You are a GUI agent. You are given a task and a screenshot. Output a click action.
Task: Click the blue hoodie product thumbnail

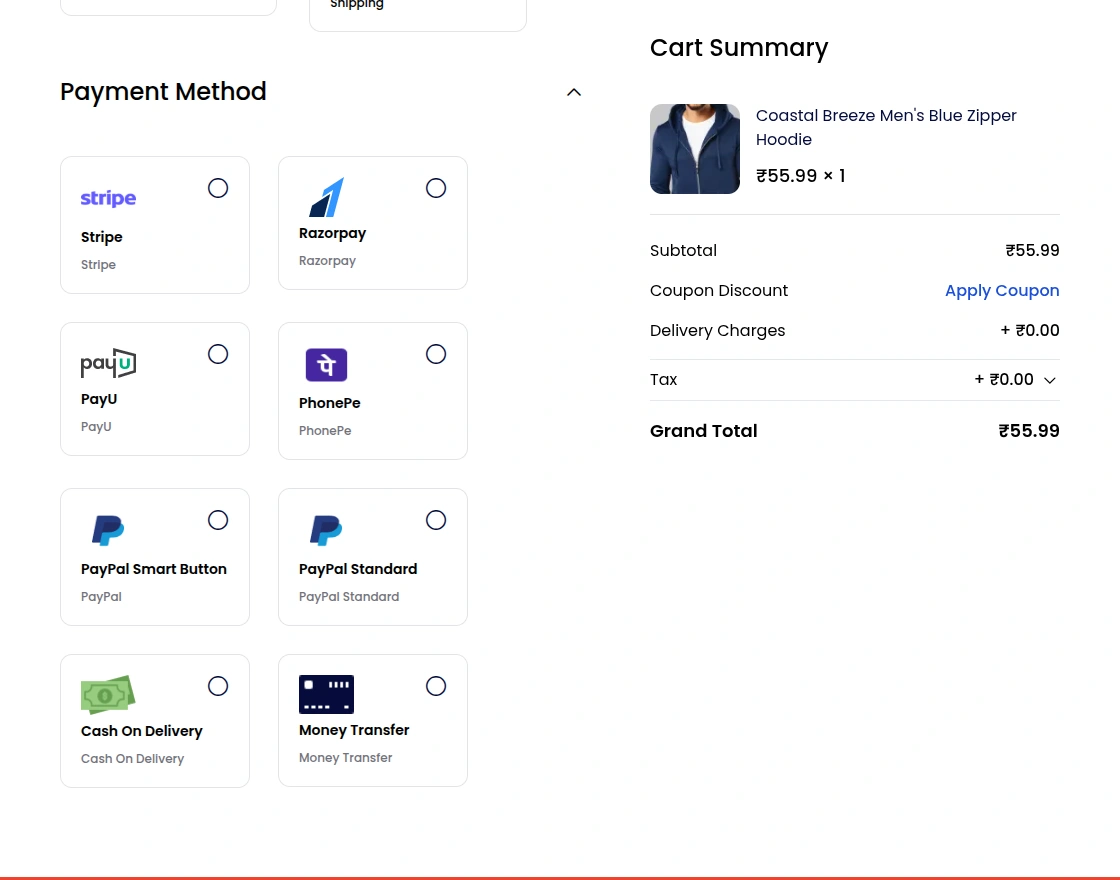pyautogui.click(x=695, y=149)
